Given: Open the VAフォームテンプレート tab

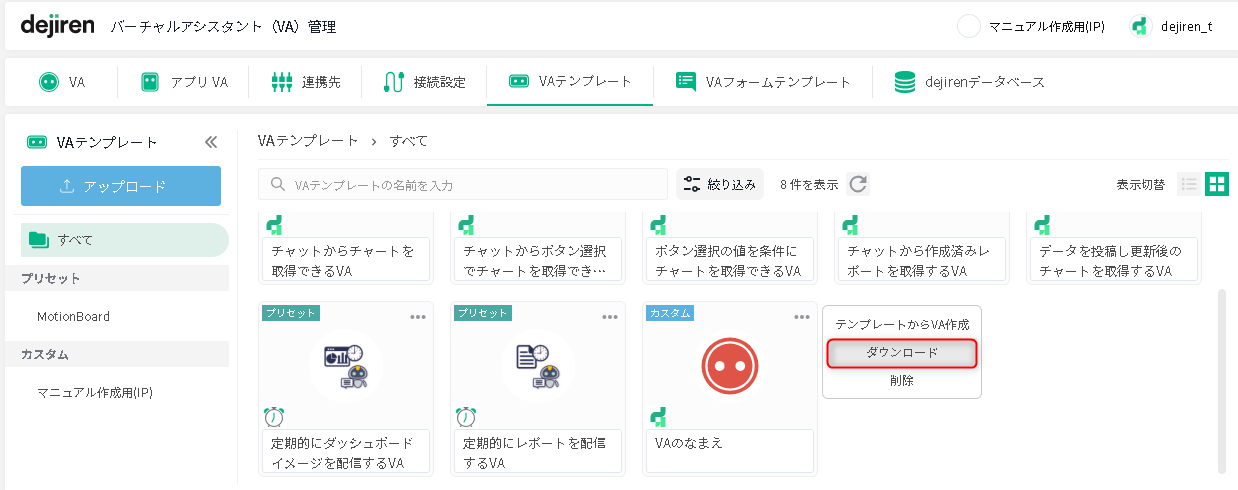Looking at the screenshot, I should pyautogui.click(x=763, y=82).
